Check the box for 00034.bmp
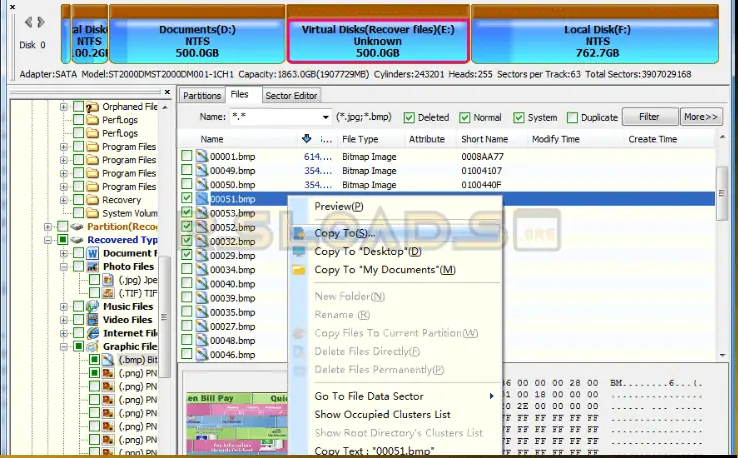 tap(187, 269)
